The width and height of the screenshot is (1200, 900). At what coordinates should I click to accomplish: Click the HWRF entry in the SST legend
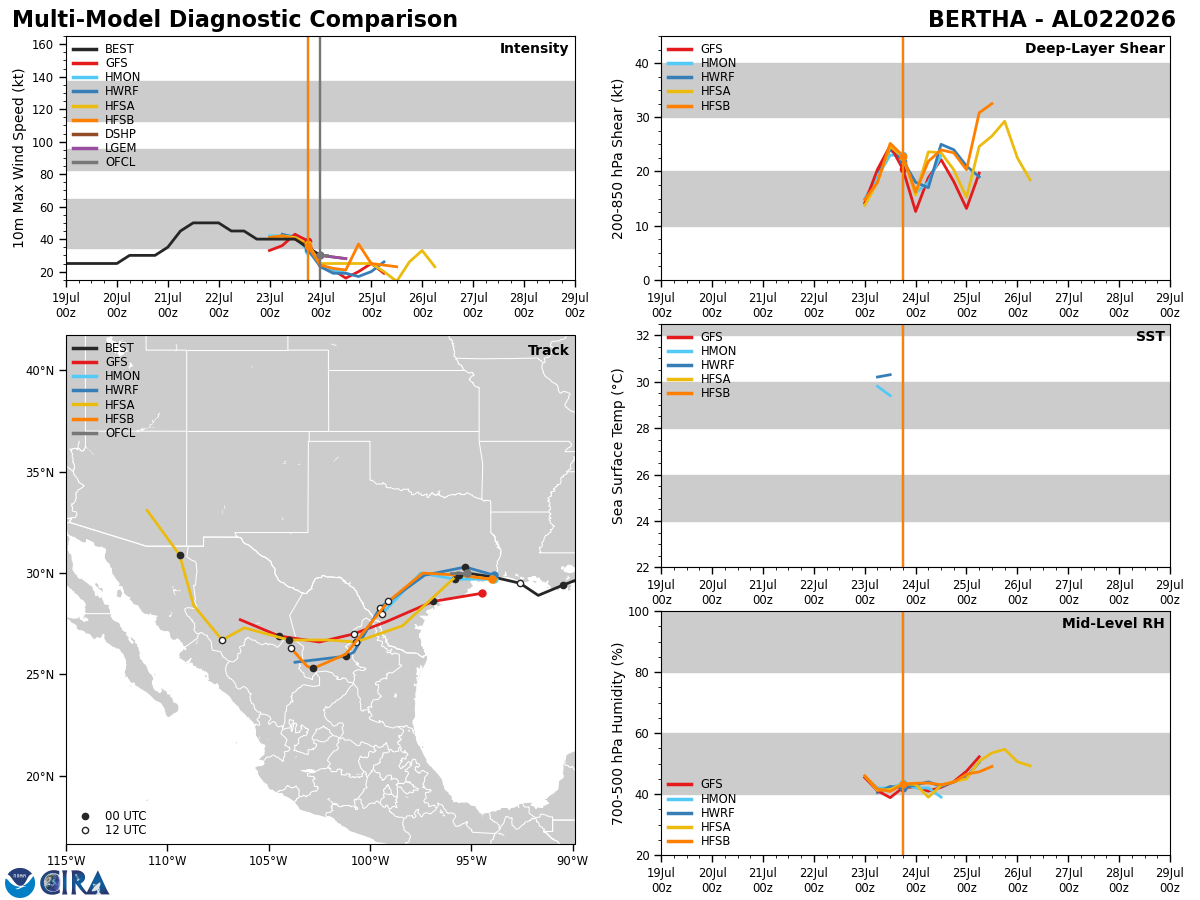(701, 365)
